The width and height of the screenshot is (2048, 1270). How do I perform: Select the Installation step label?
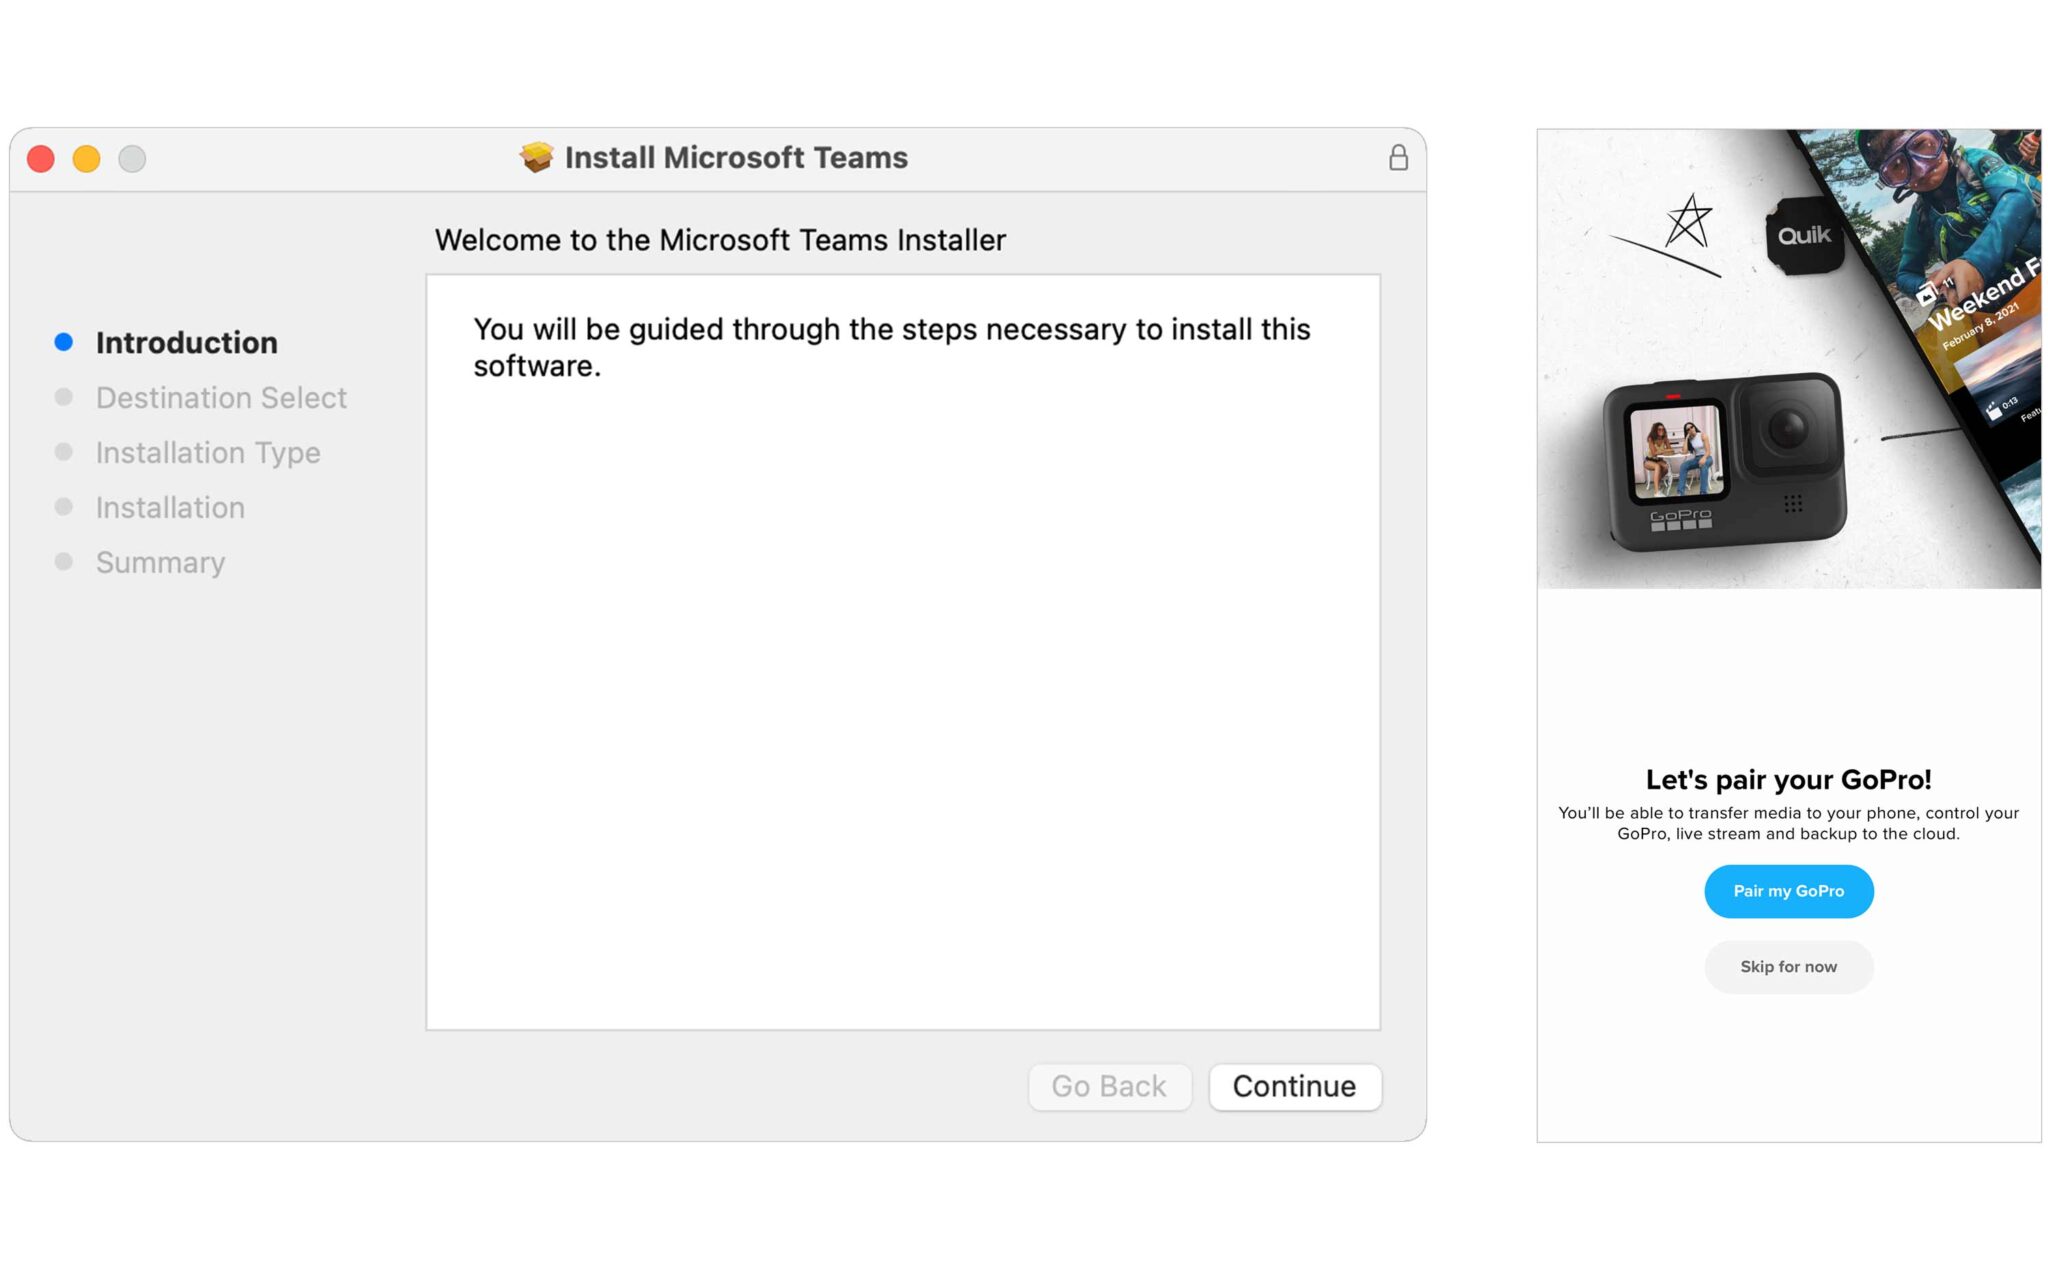170,507
